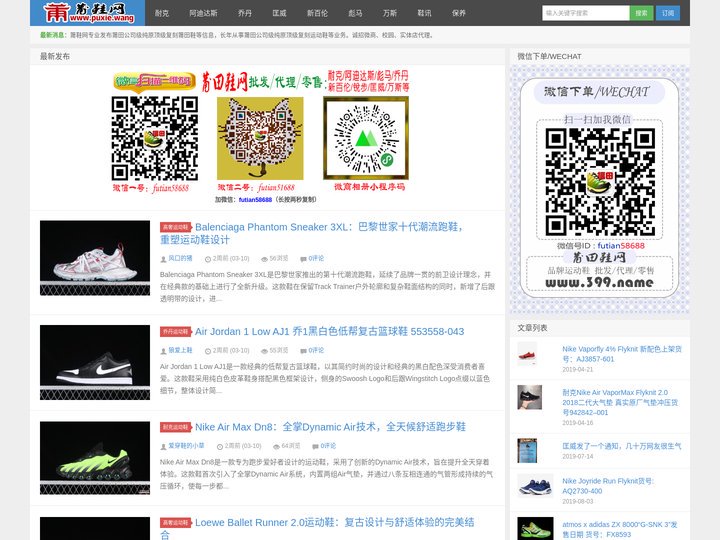Open author 狼爱上鞋 profile link
720x540 pixels.
180,350
